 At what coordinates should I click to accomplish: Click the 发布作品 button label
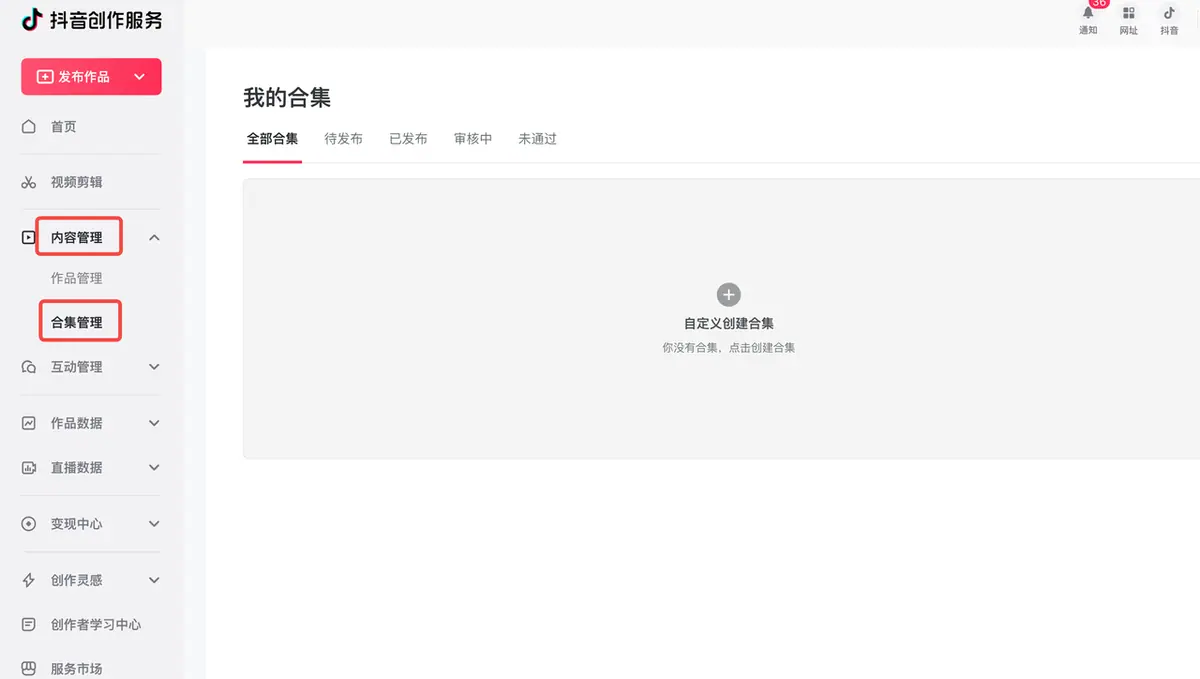[84, 77]
